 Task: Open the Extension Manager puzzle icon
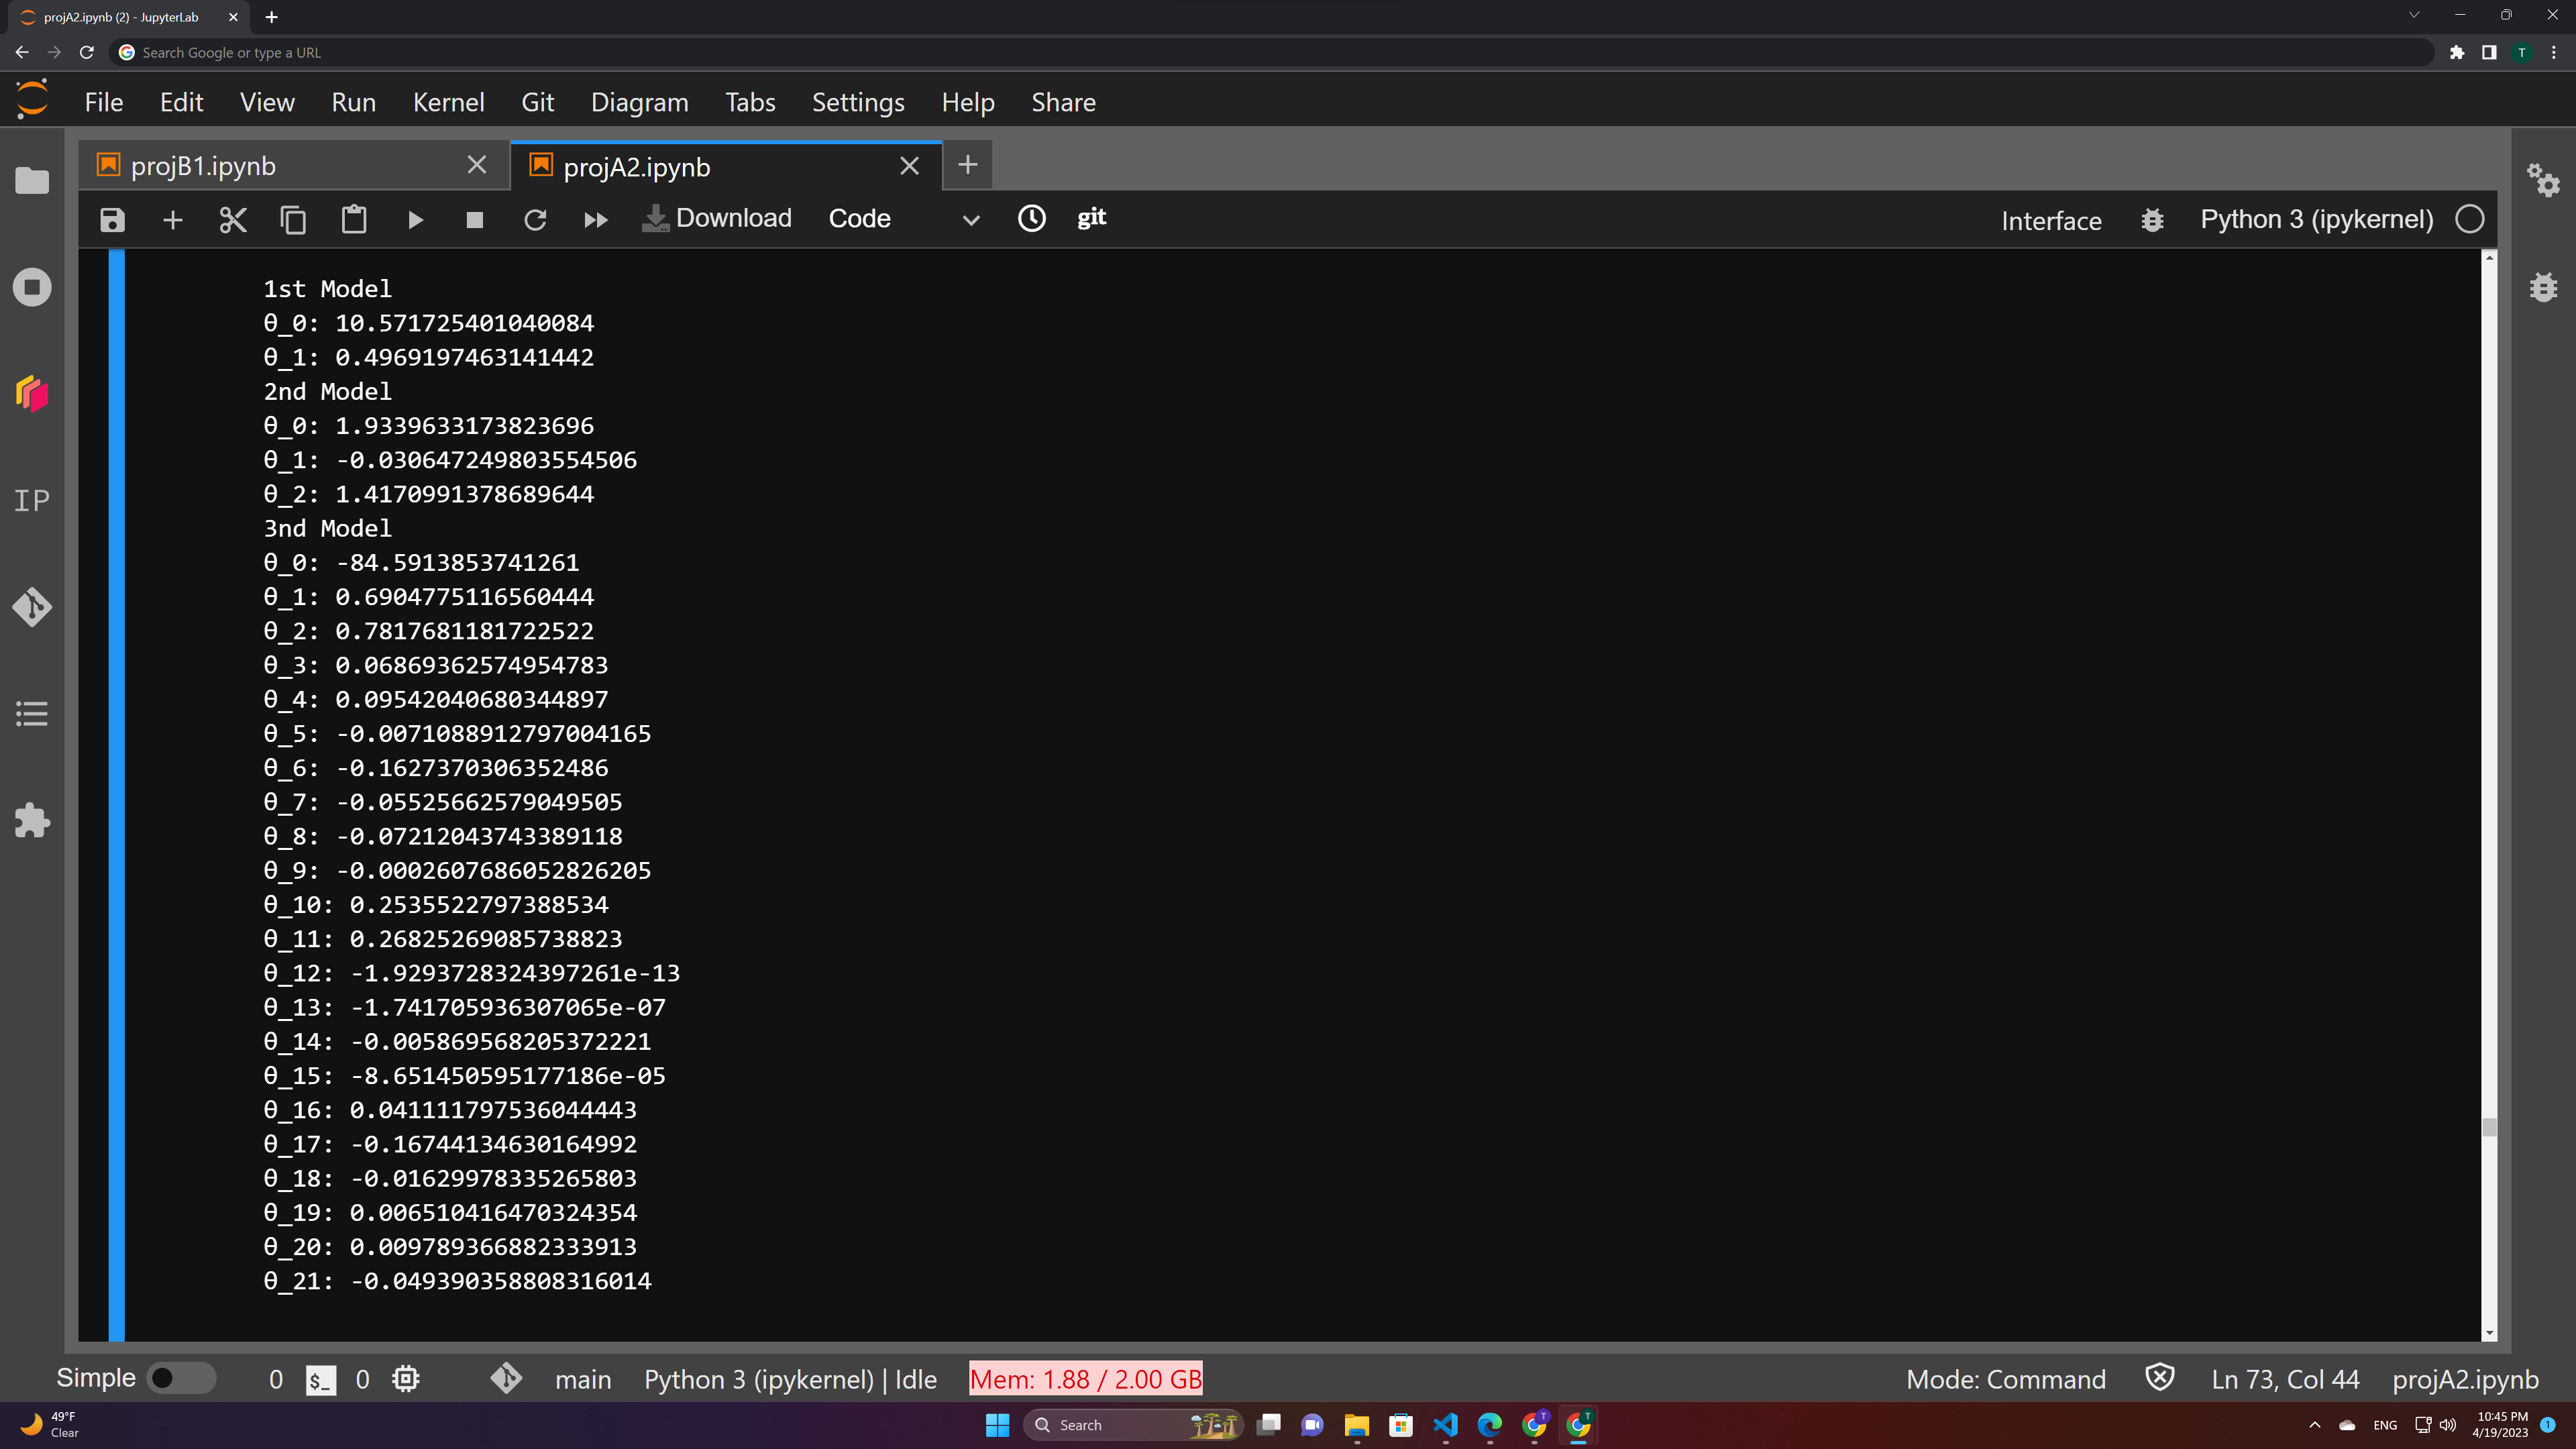[32, 821]
